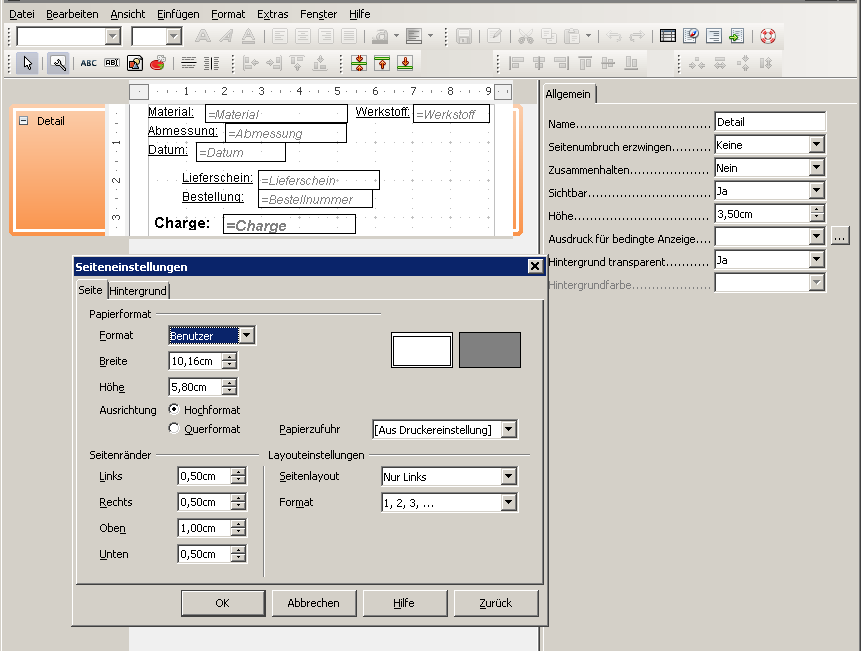Open the Report Navigator

(x=691, y=36)
